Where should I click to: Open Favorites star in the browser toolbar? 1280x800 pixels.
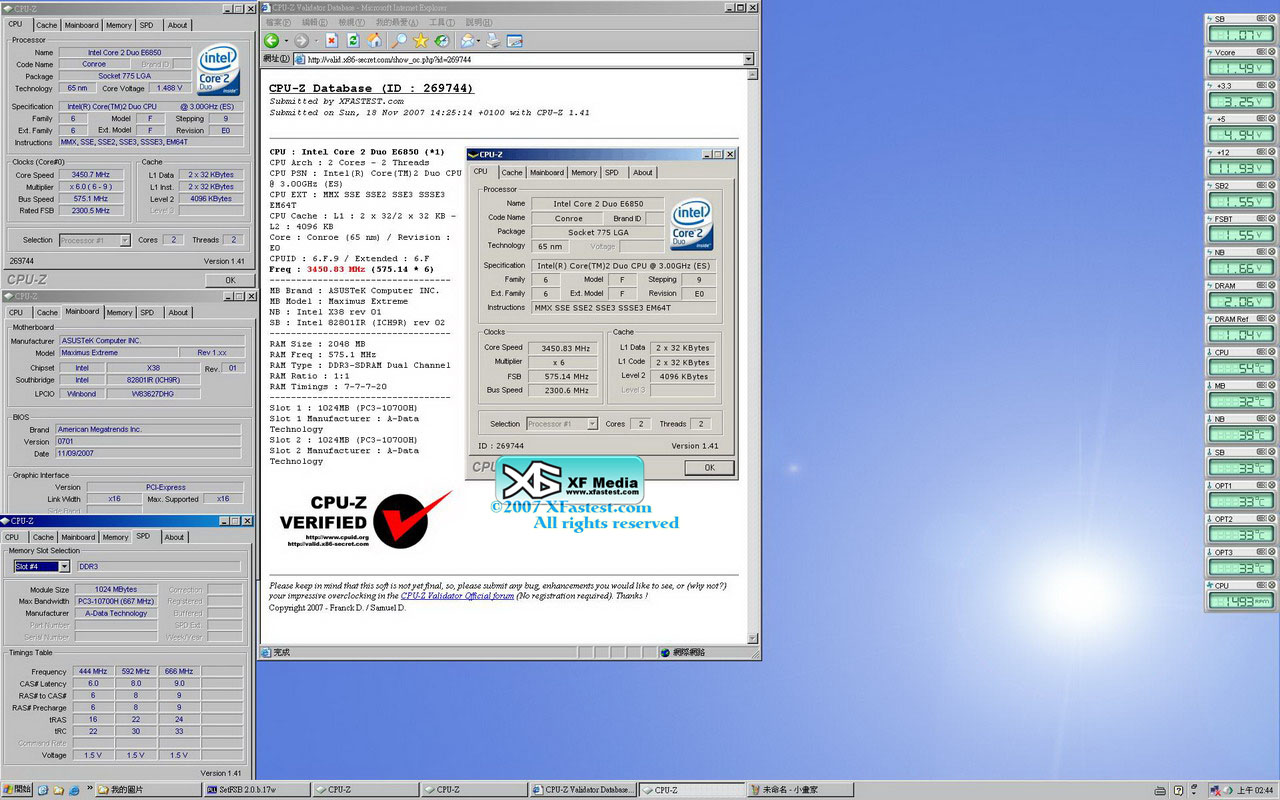point(420,41)
